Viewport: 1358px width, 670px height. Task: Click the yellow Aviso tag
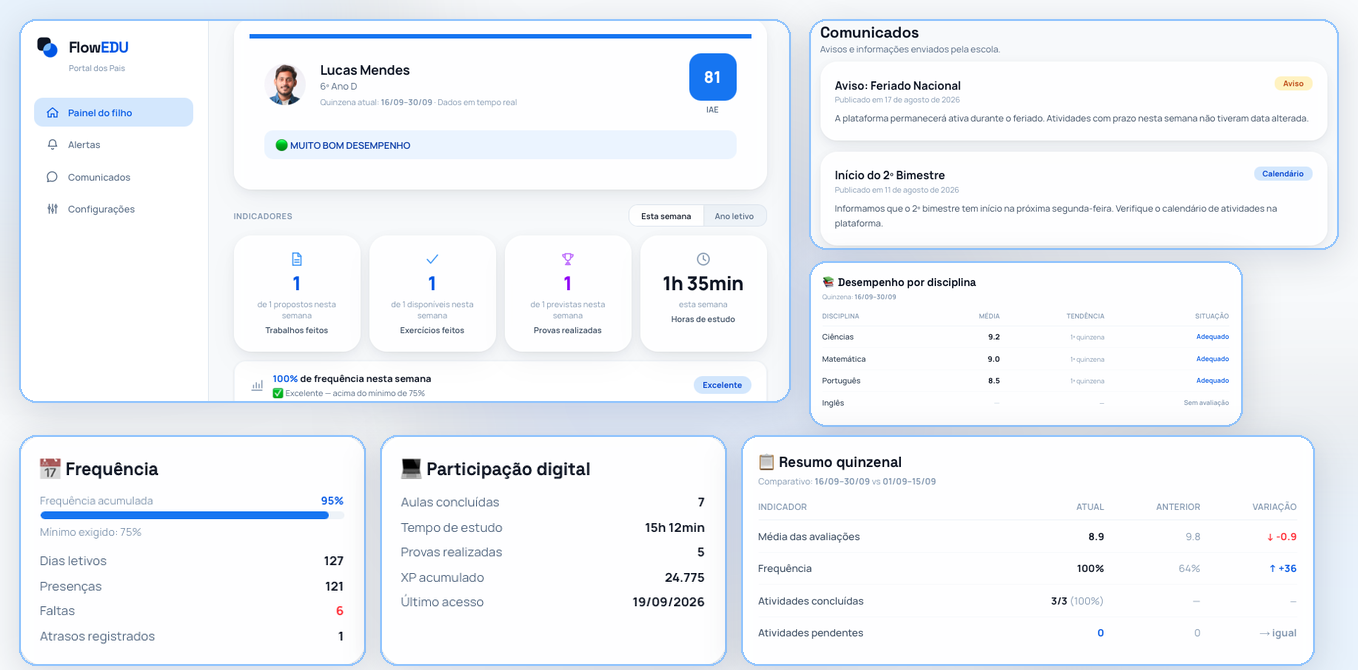tap(1293, 84)
